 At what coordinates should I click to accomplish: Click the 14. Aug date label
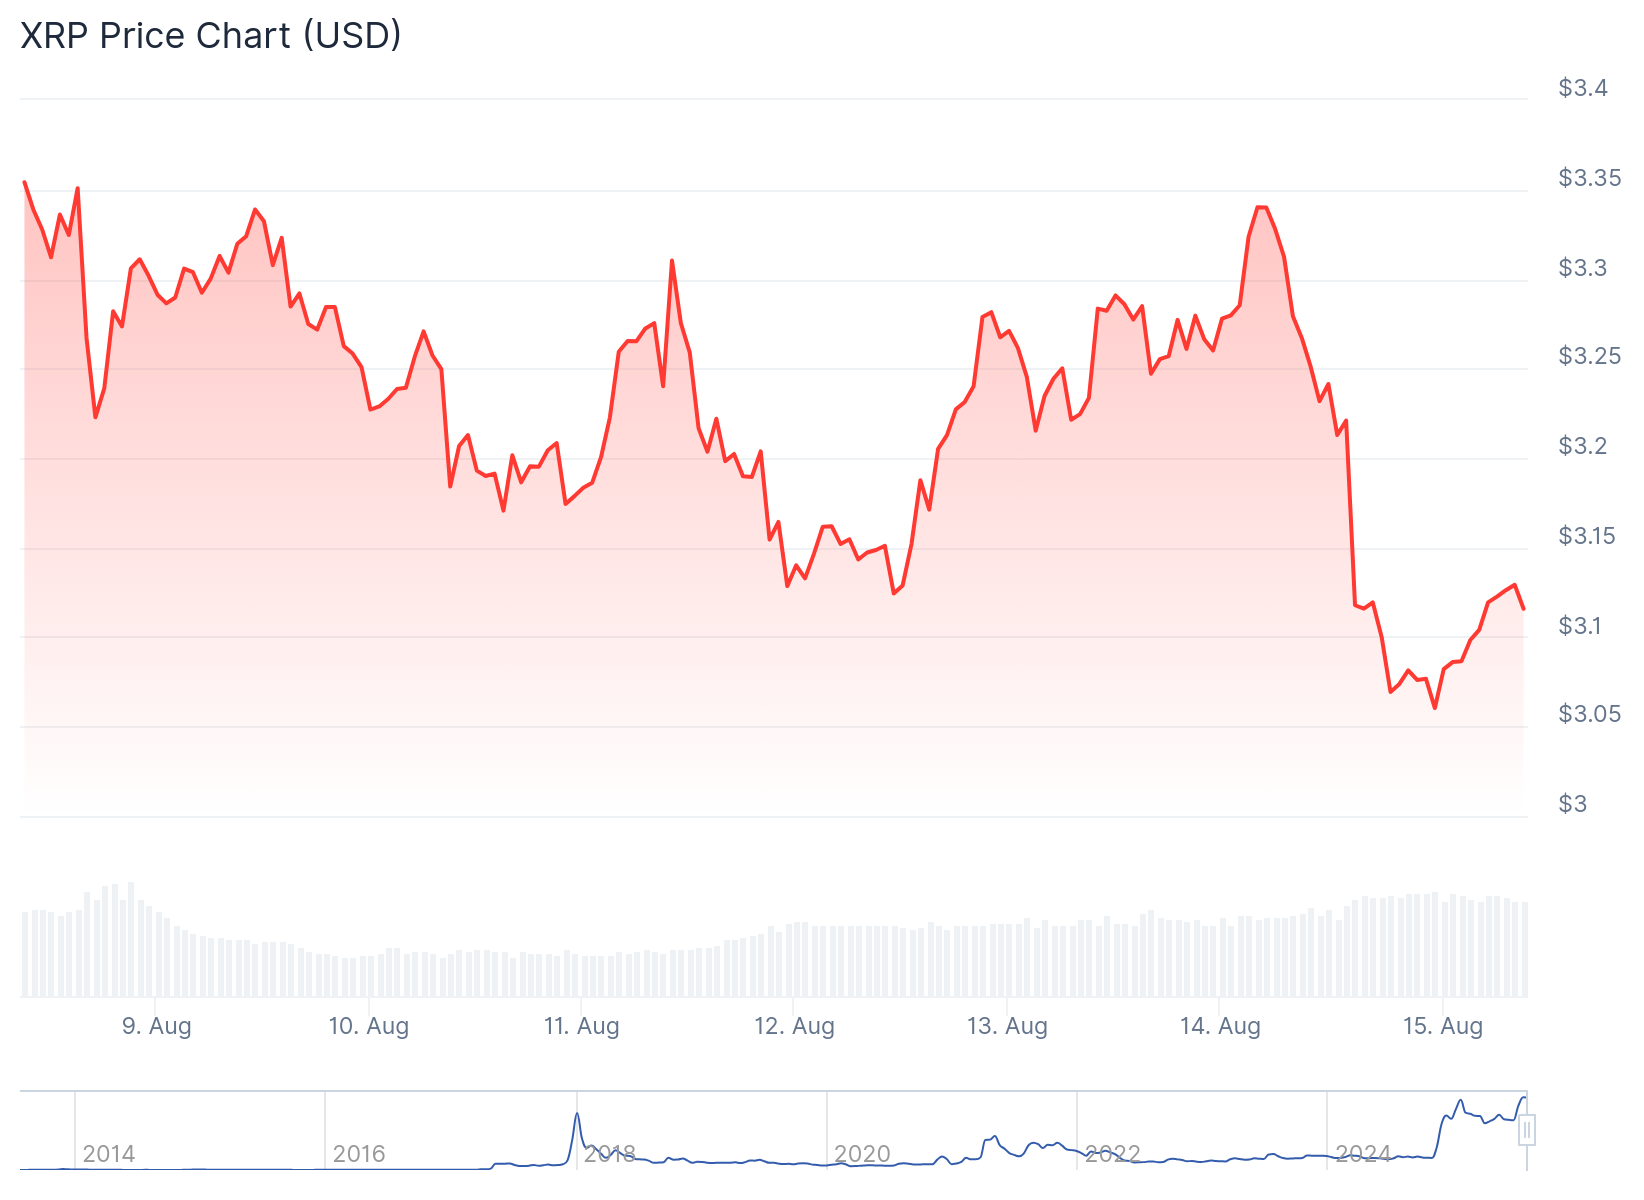1220,1026
